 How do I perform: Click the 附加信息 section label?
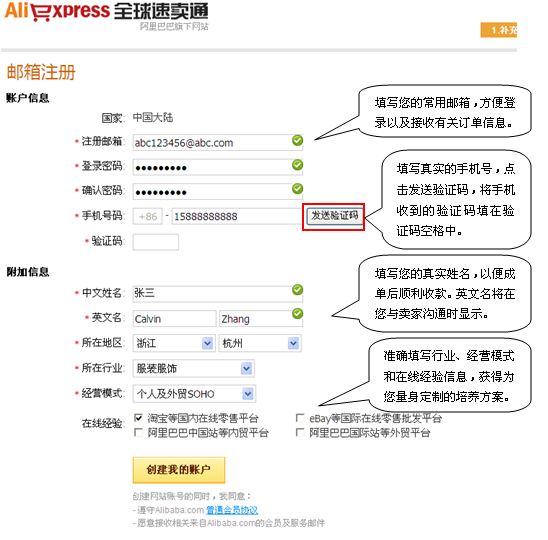pos(28,272)
